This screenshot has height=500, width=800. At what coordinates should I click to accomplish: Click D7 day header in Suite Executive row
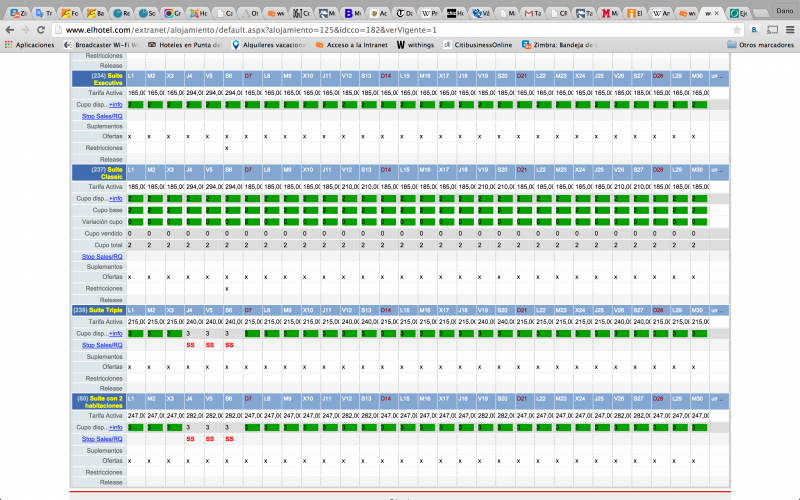pos(248,76)
